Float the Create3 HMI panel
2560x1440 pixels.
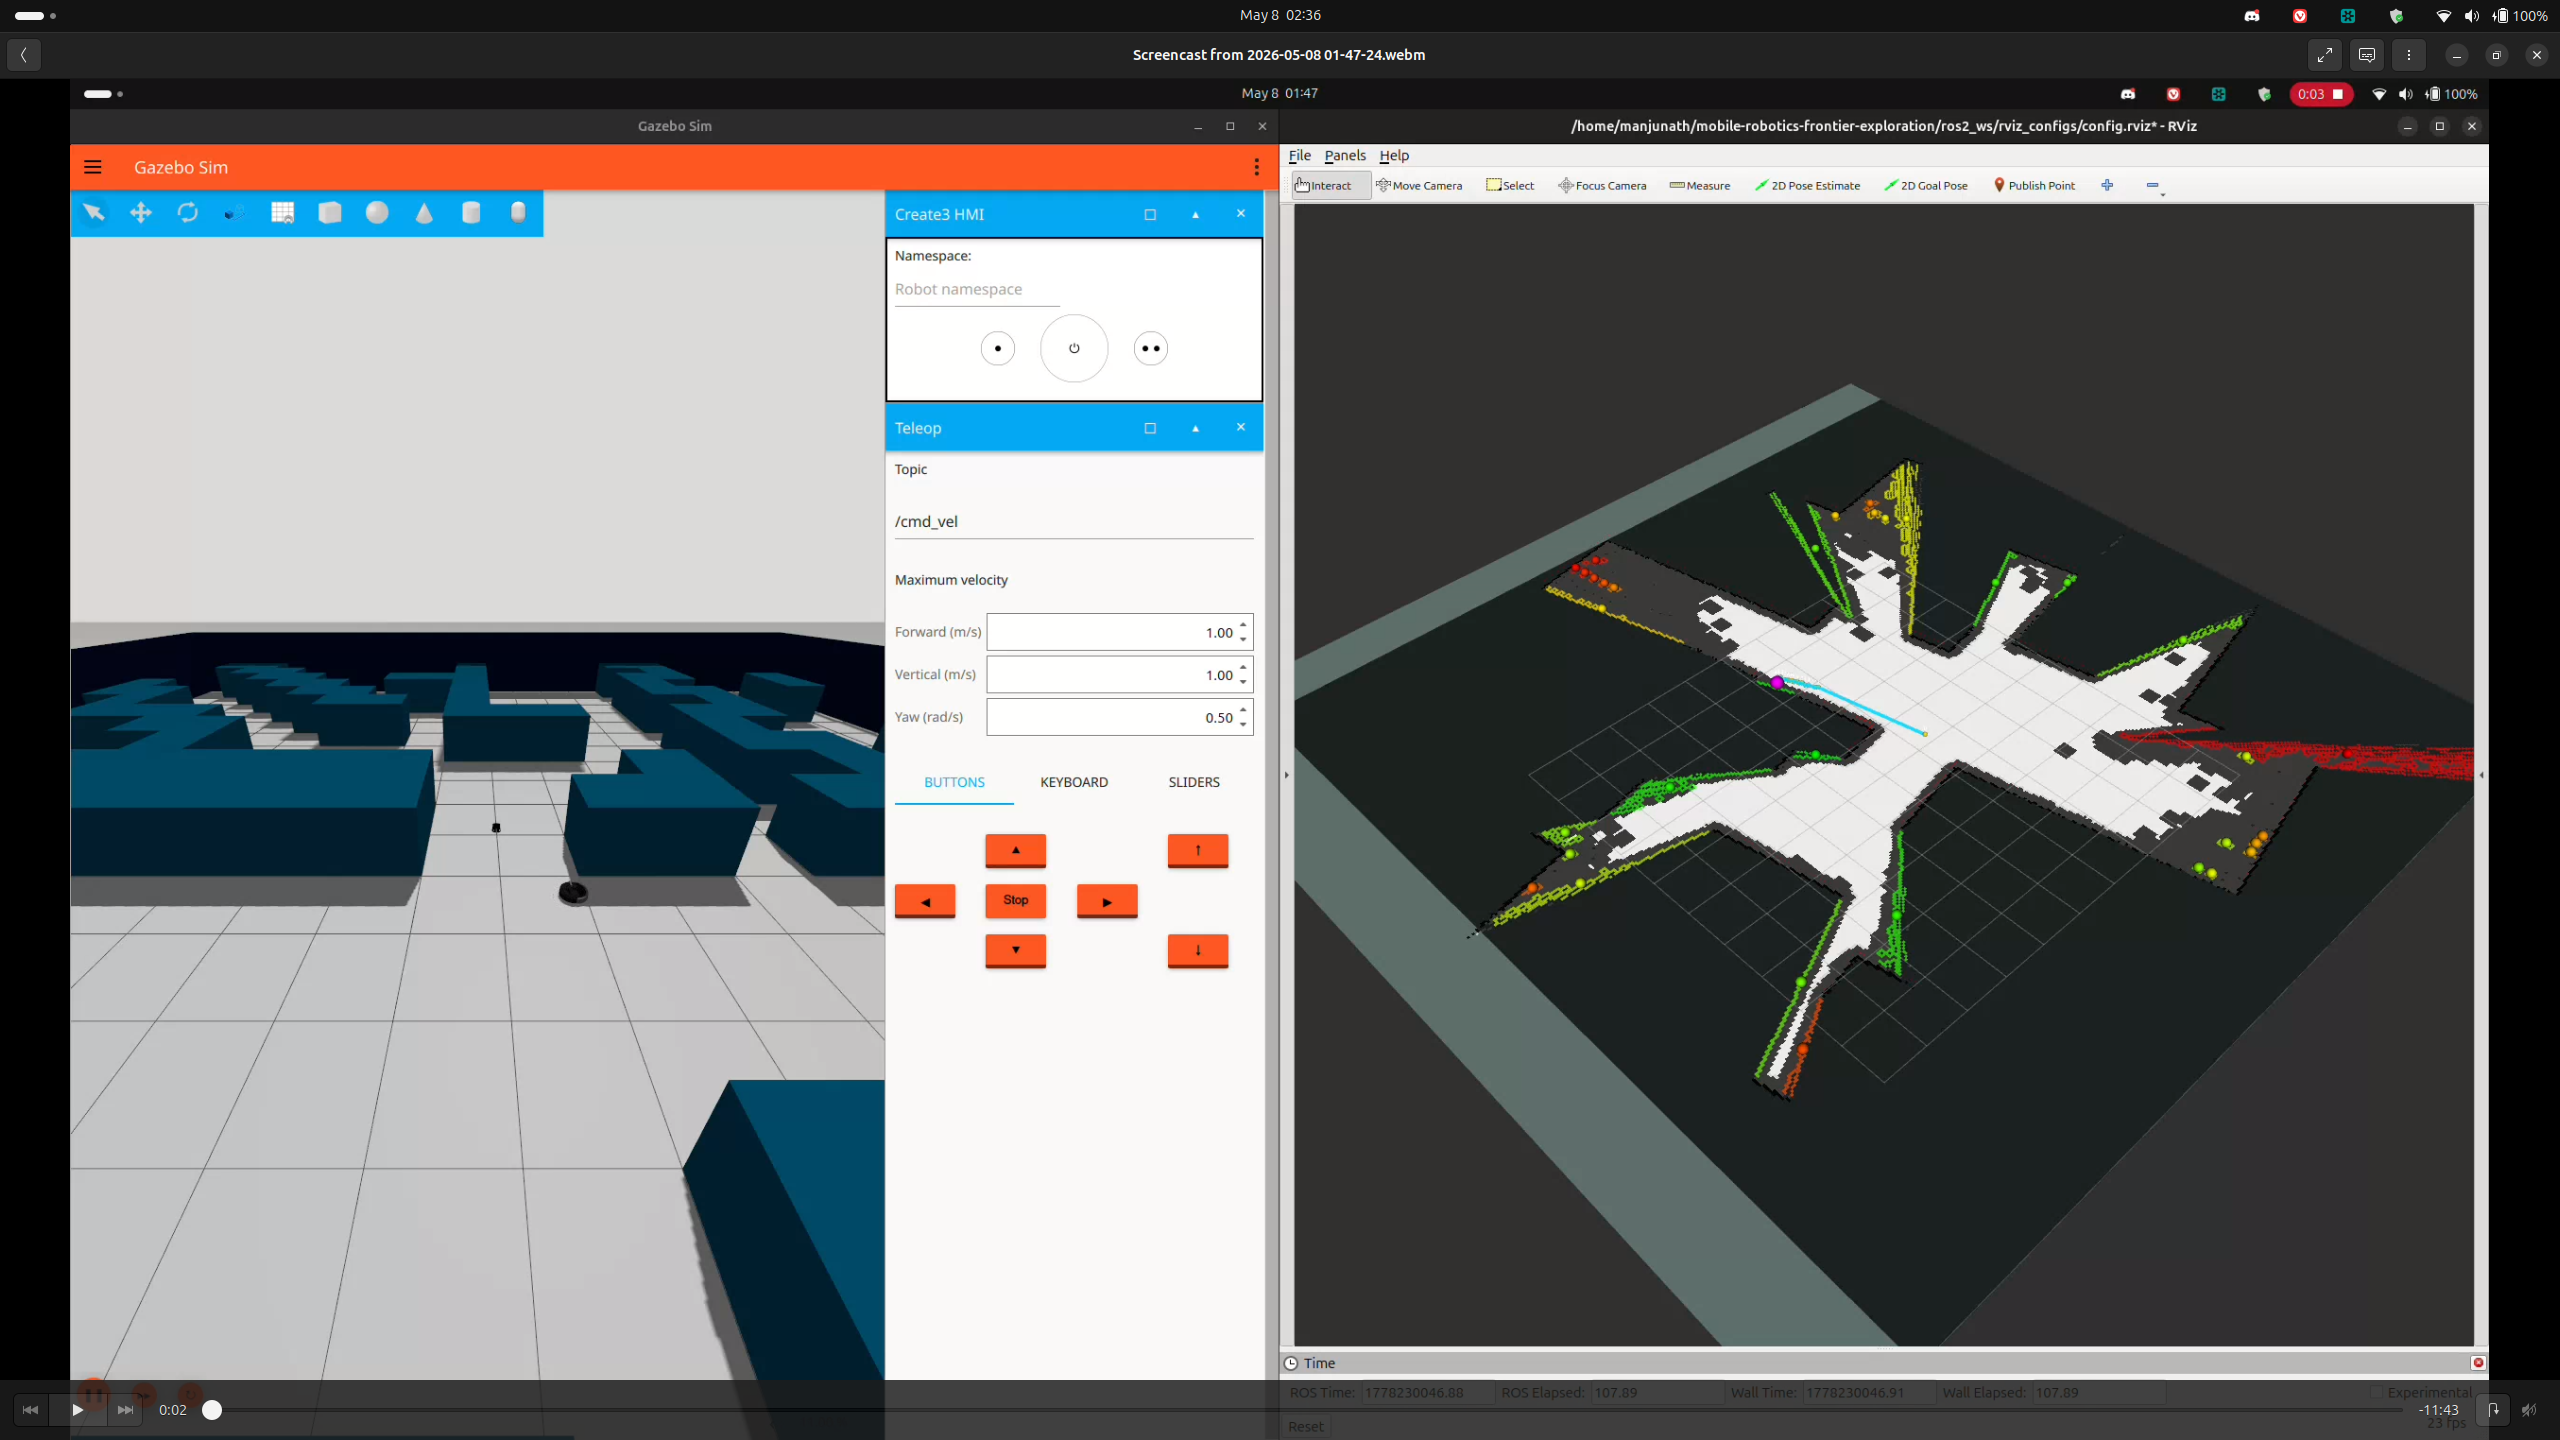pos(1150,214)
